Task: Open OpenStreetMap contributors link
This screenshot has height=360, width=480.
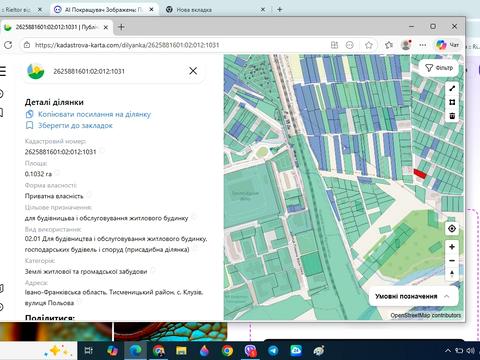Action: pyautogui.click(x=426, y=315)
